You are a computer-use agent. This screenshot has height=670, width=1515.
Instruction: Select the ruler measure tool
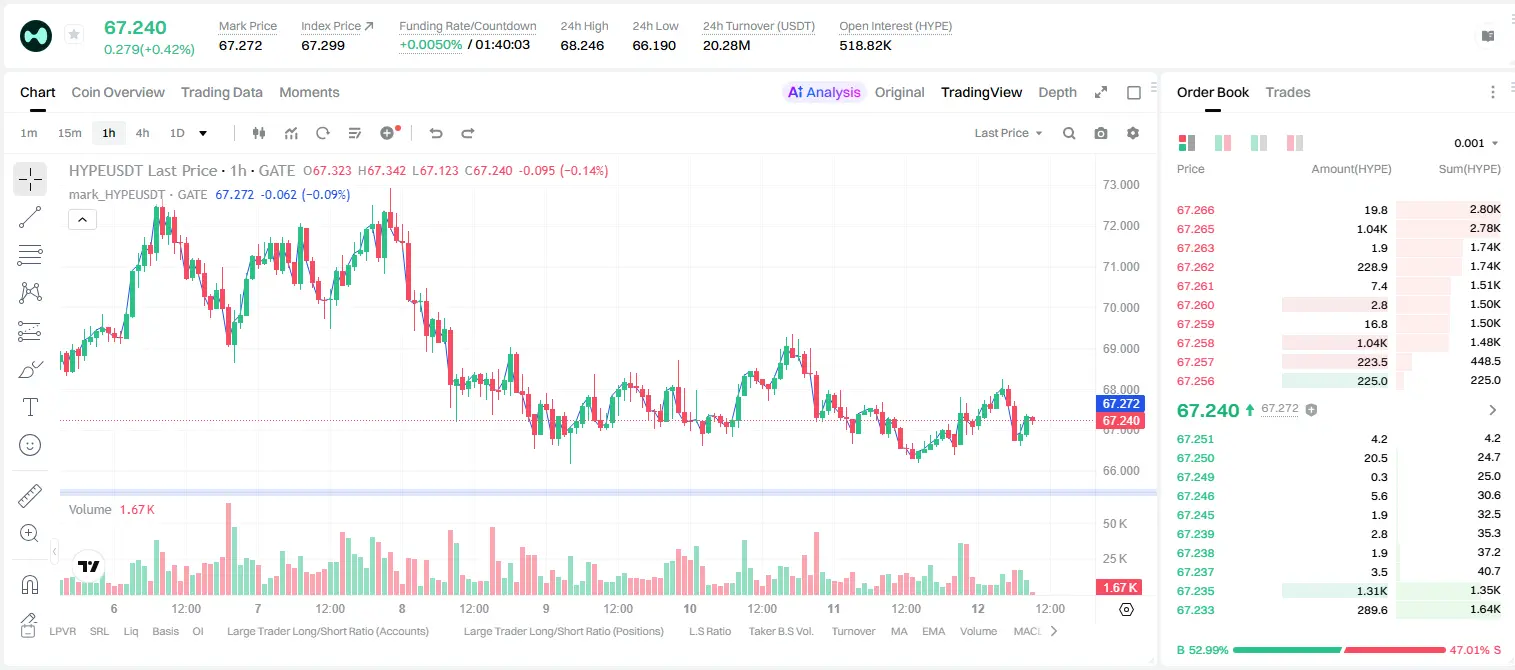30,496
